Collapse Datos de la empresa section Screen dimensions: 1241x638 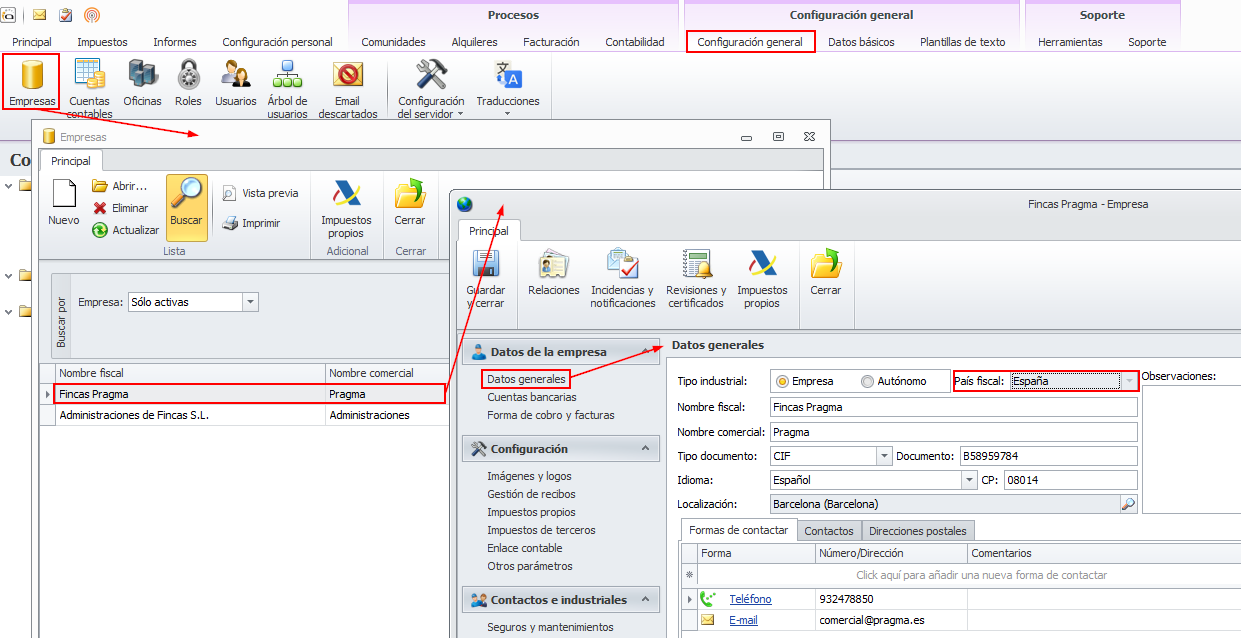(645, 352)
